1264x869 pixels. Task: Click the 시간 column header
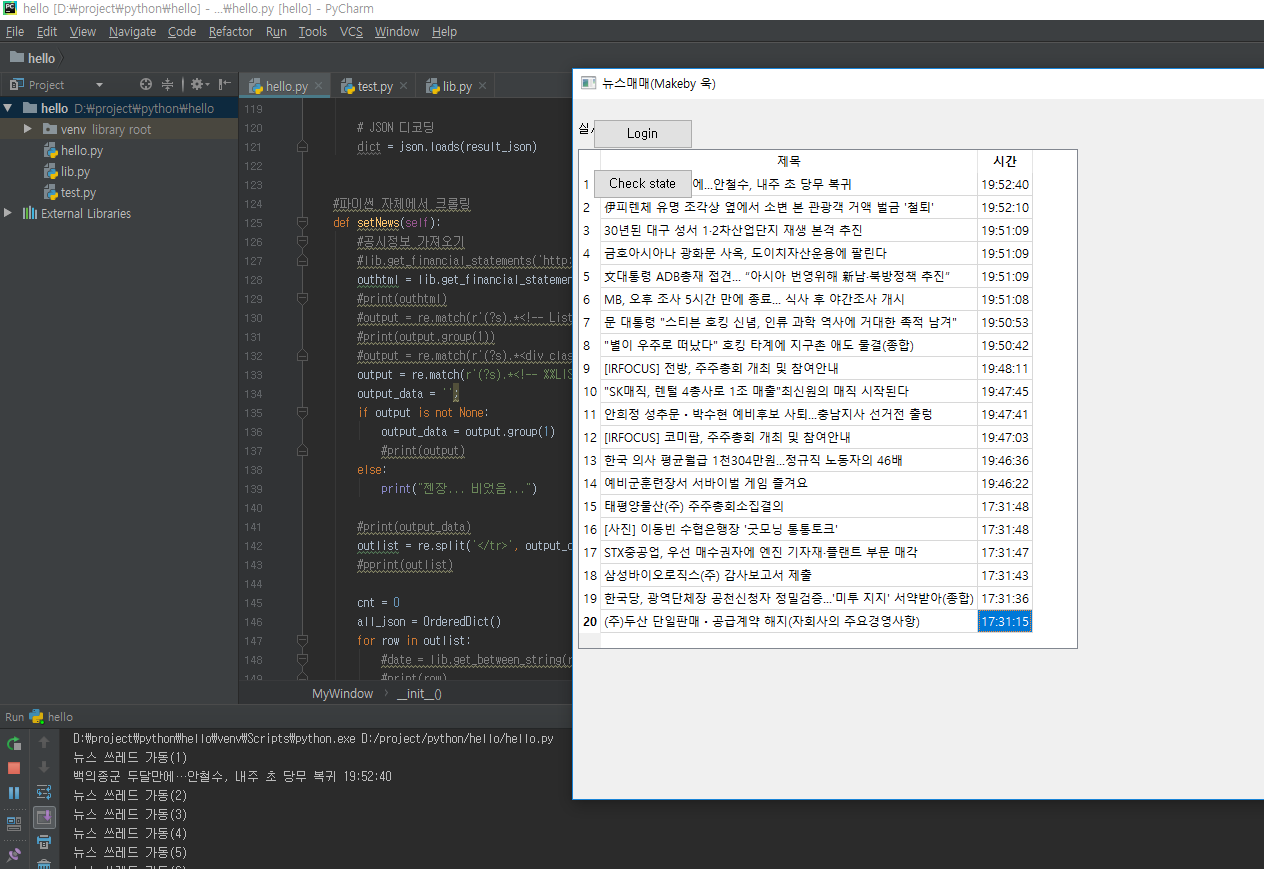[1005, 161]
